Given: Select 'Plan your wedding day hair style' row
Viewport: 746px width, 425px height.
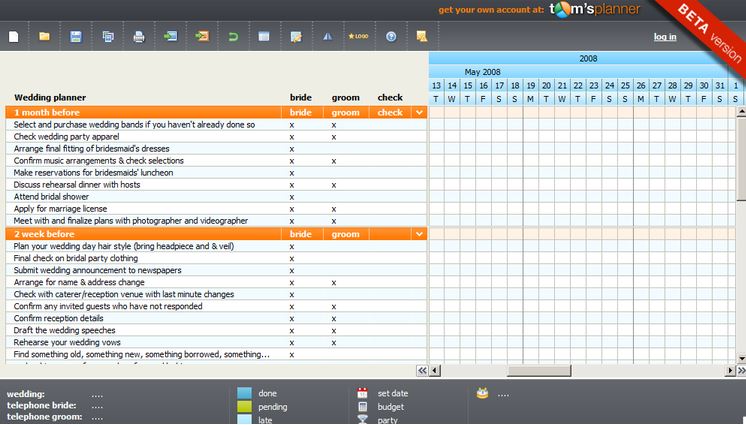Looking at the screenshot, I should [x=216, y=246].
